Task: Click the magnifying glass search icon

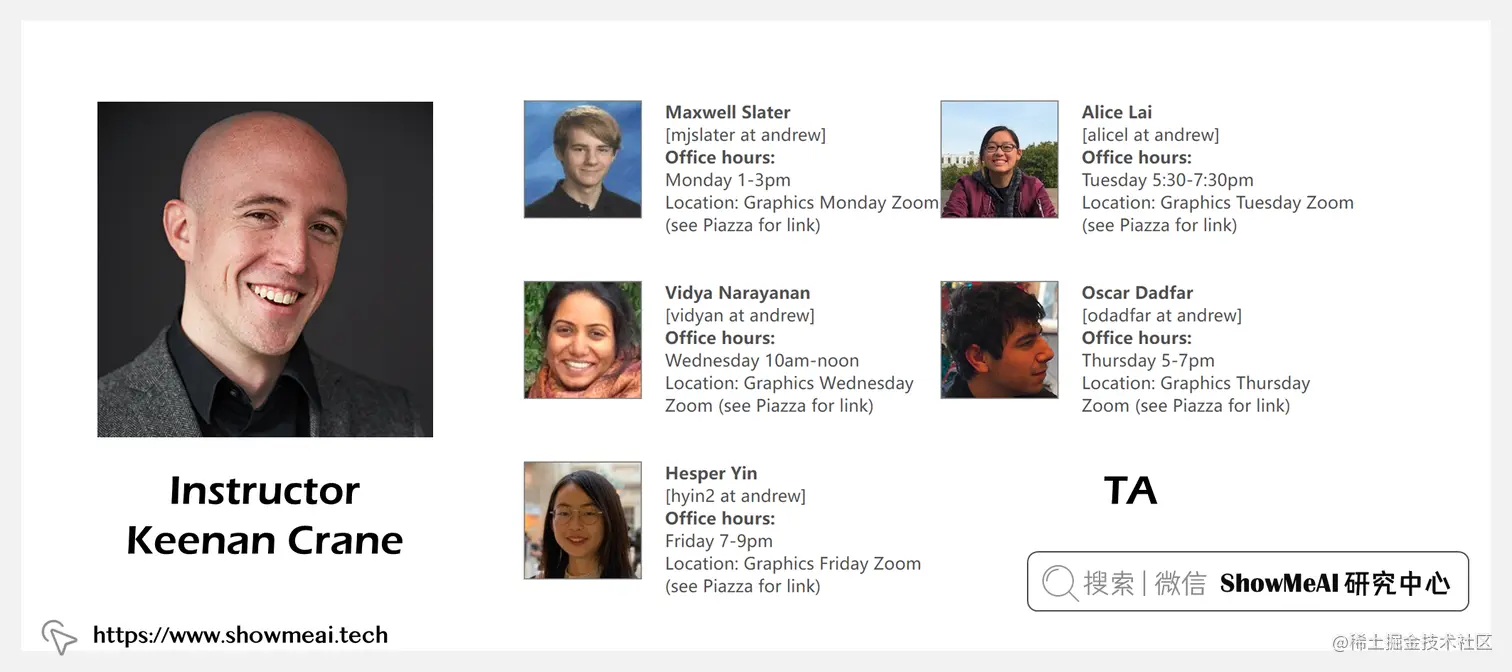Action: coord(1059,582)
